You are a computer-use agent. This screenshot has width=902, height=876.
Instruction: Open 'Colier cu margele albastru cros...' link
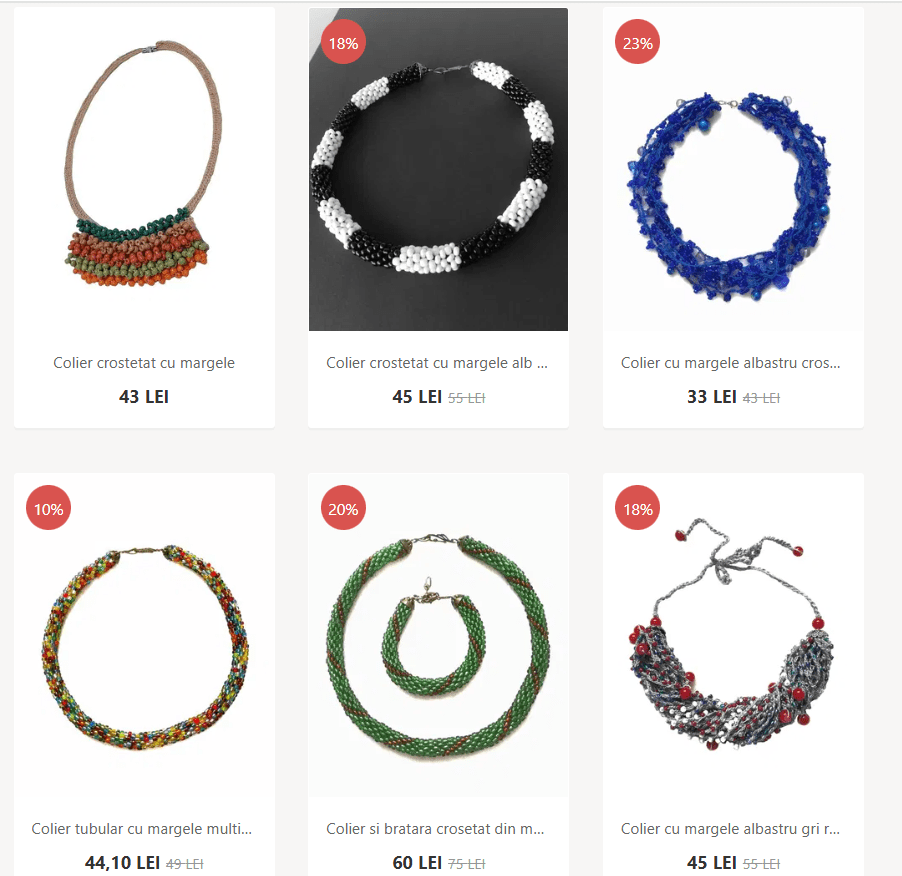[x=731, y=363]
